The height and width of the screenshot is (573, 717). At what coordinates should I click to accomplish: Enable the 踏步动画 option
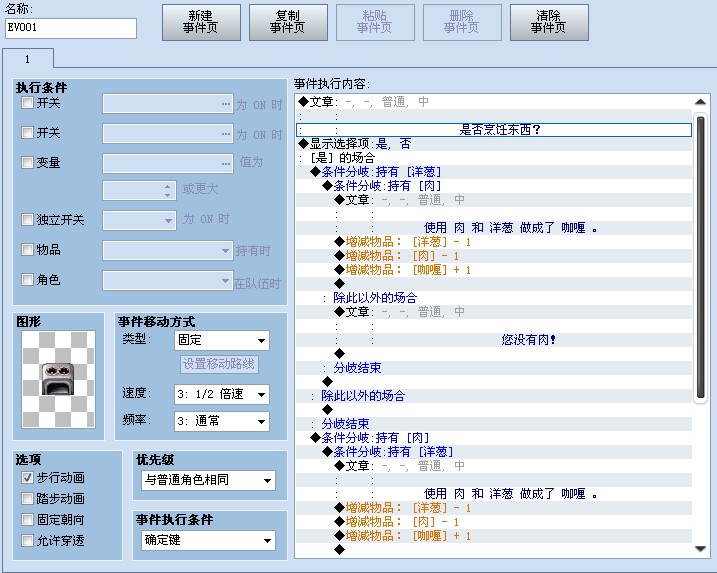27,498
